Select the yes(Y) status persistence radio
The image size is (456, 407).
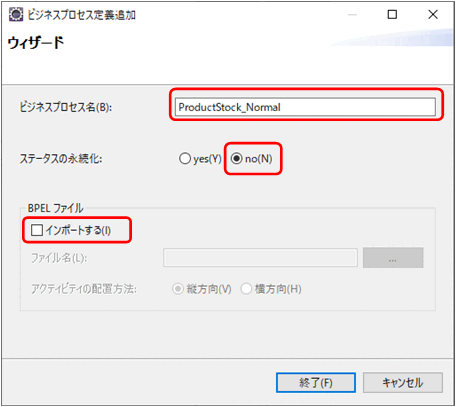(x=200, y=159)
